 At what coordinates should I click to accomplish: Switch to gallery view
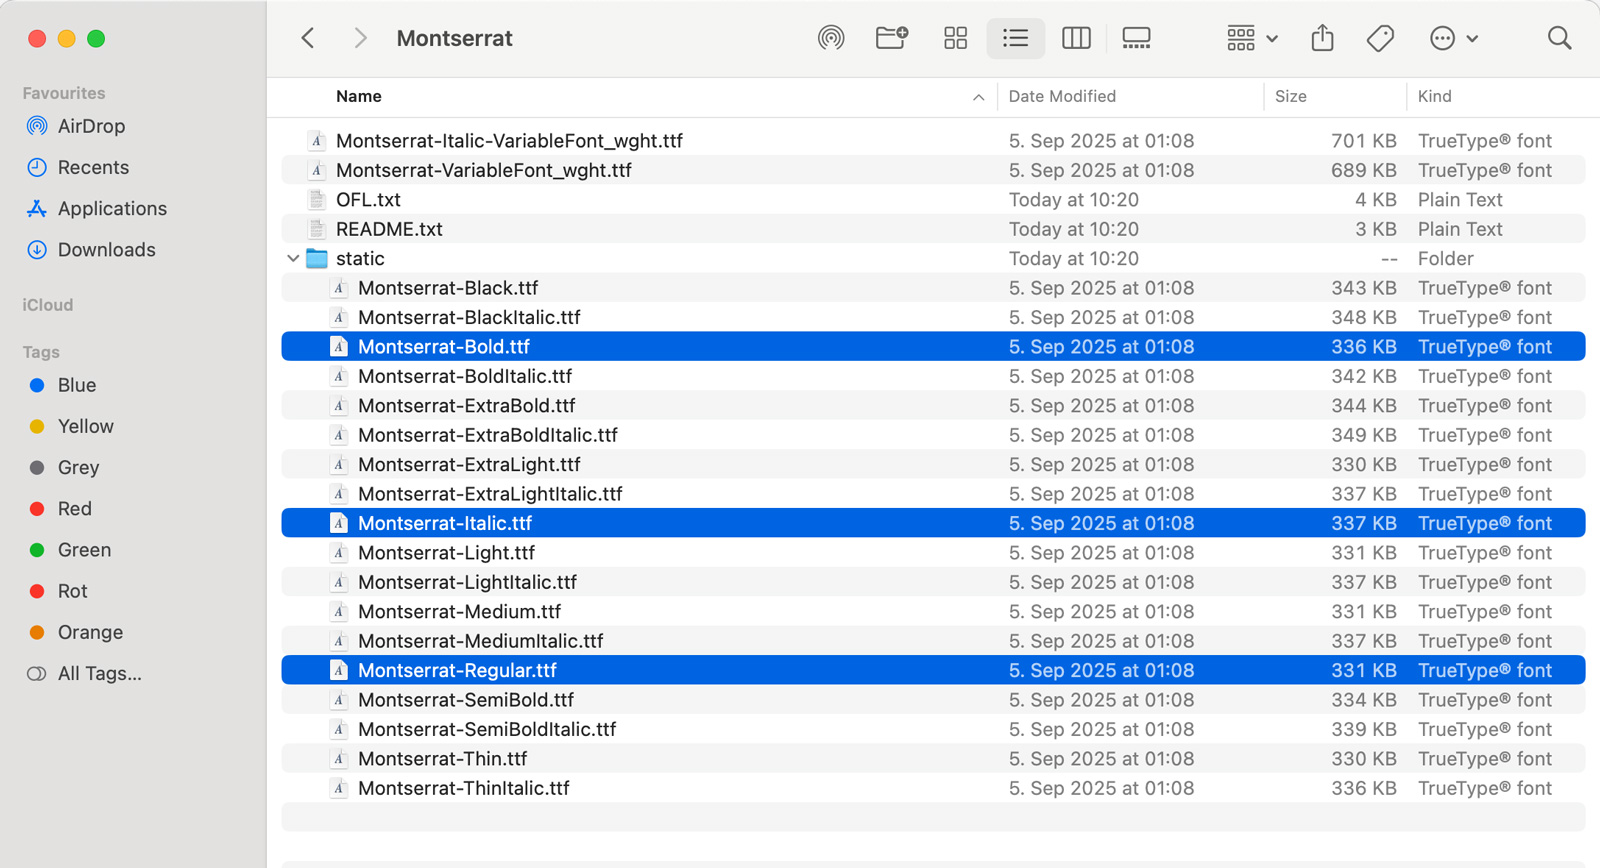[1136, 38]
